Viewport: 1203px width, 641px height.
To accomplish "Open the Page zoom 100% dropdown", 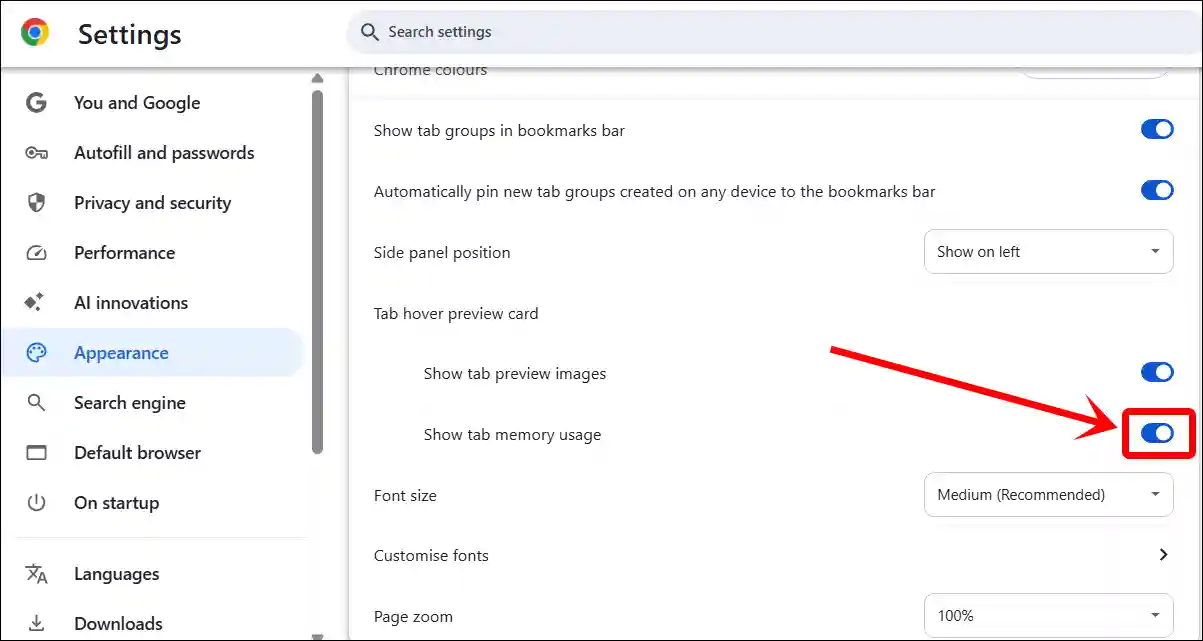I will (1049, 616).
